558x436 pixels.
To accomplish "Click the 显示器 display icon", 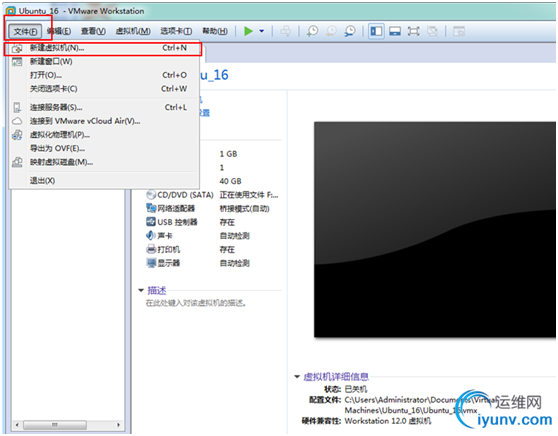I will (151, 263).
